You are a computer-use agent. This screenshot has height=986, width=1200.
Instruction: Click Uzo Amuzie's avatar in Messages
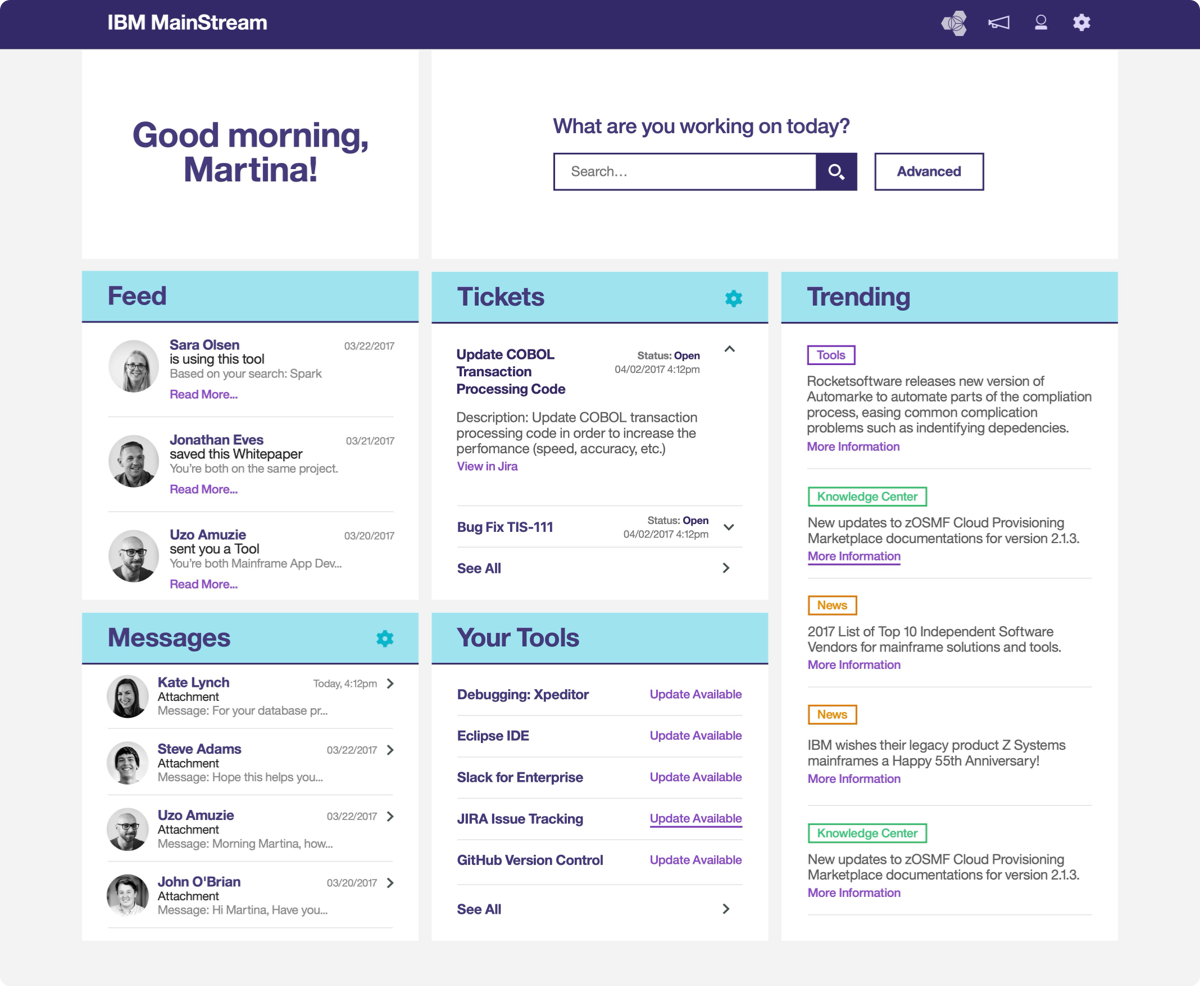(x=127, y=830)
